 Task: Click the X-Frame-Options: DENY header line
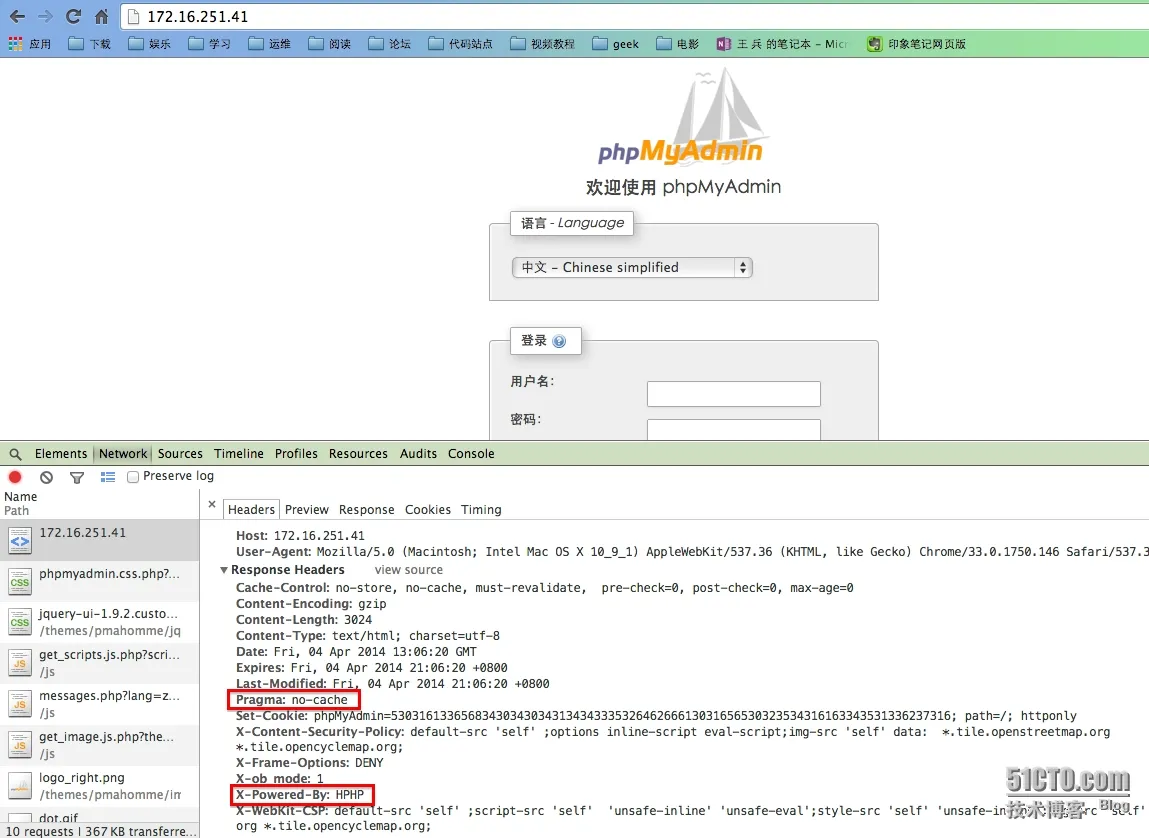(x=309, y=763)
